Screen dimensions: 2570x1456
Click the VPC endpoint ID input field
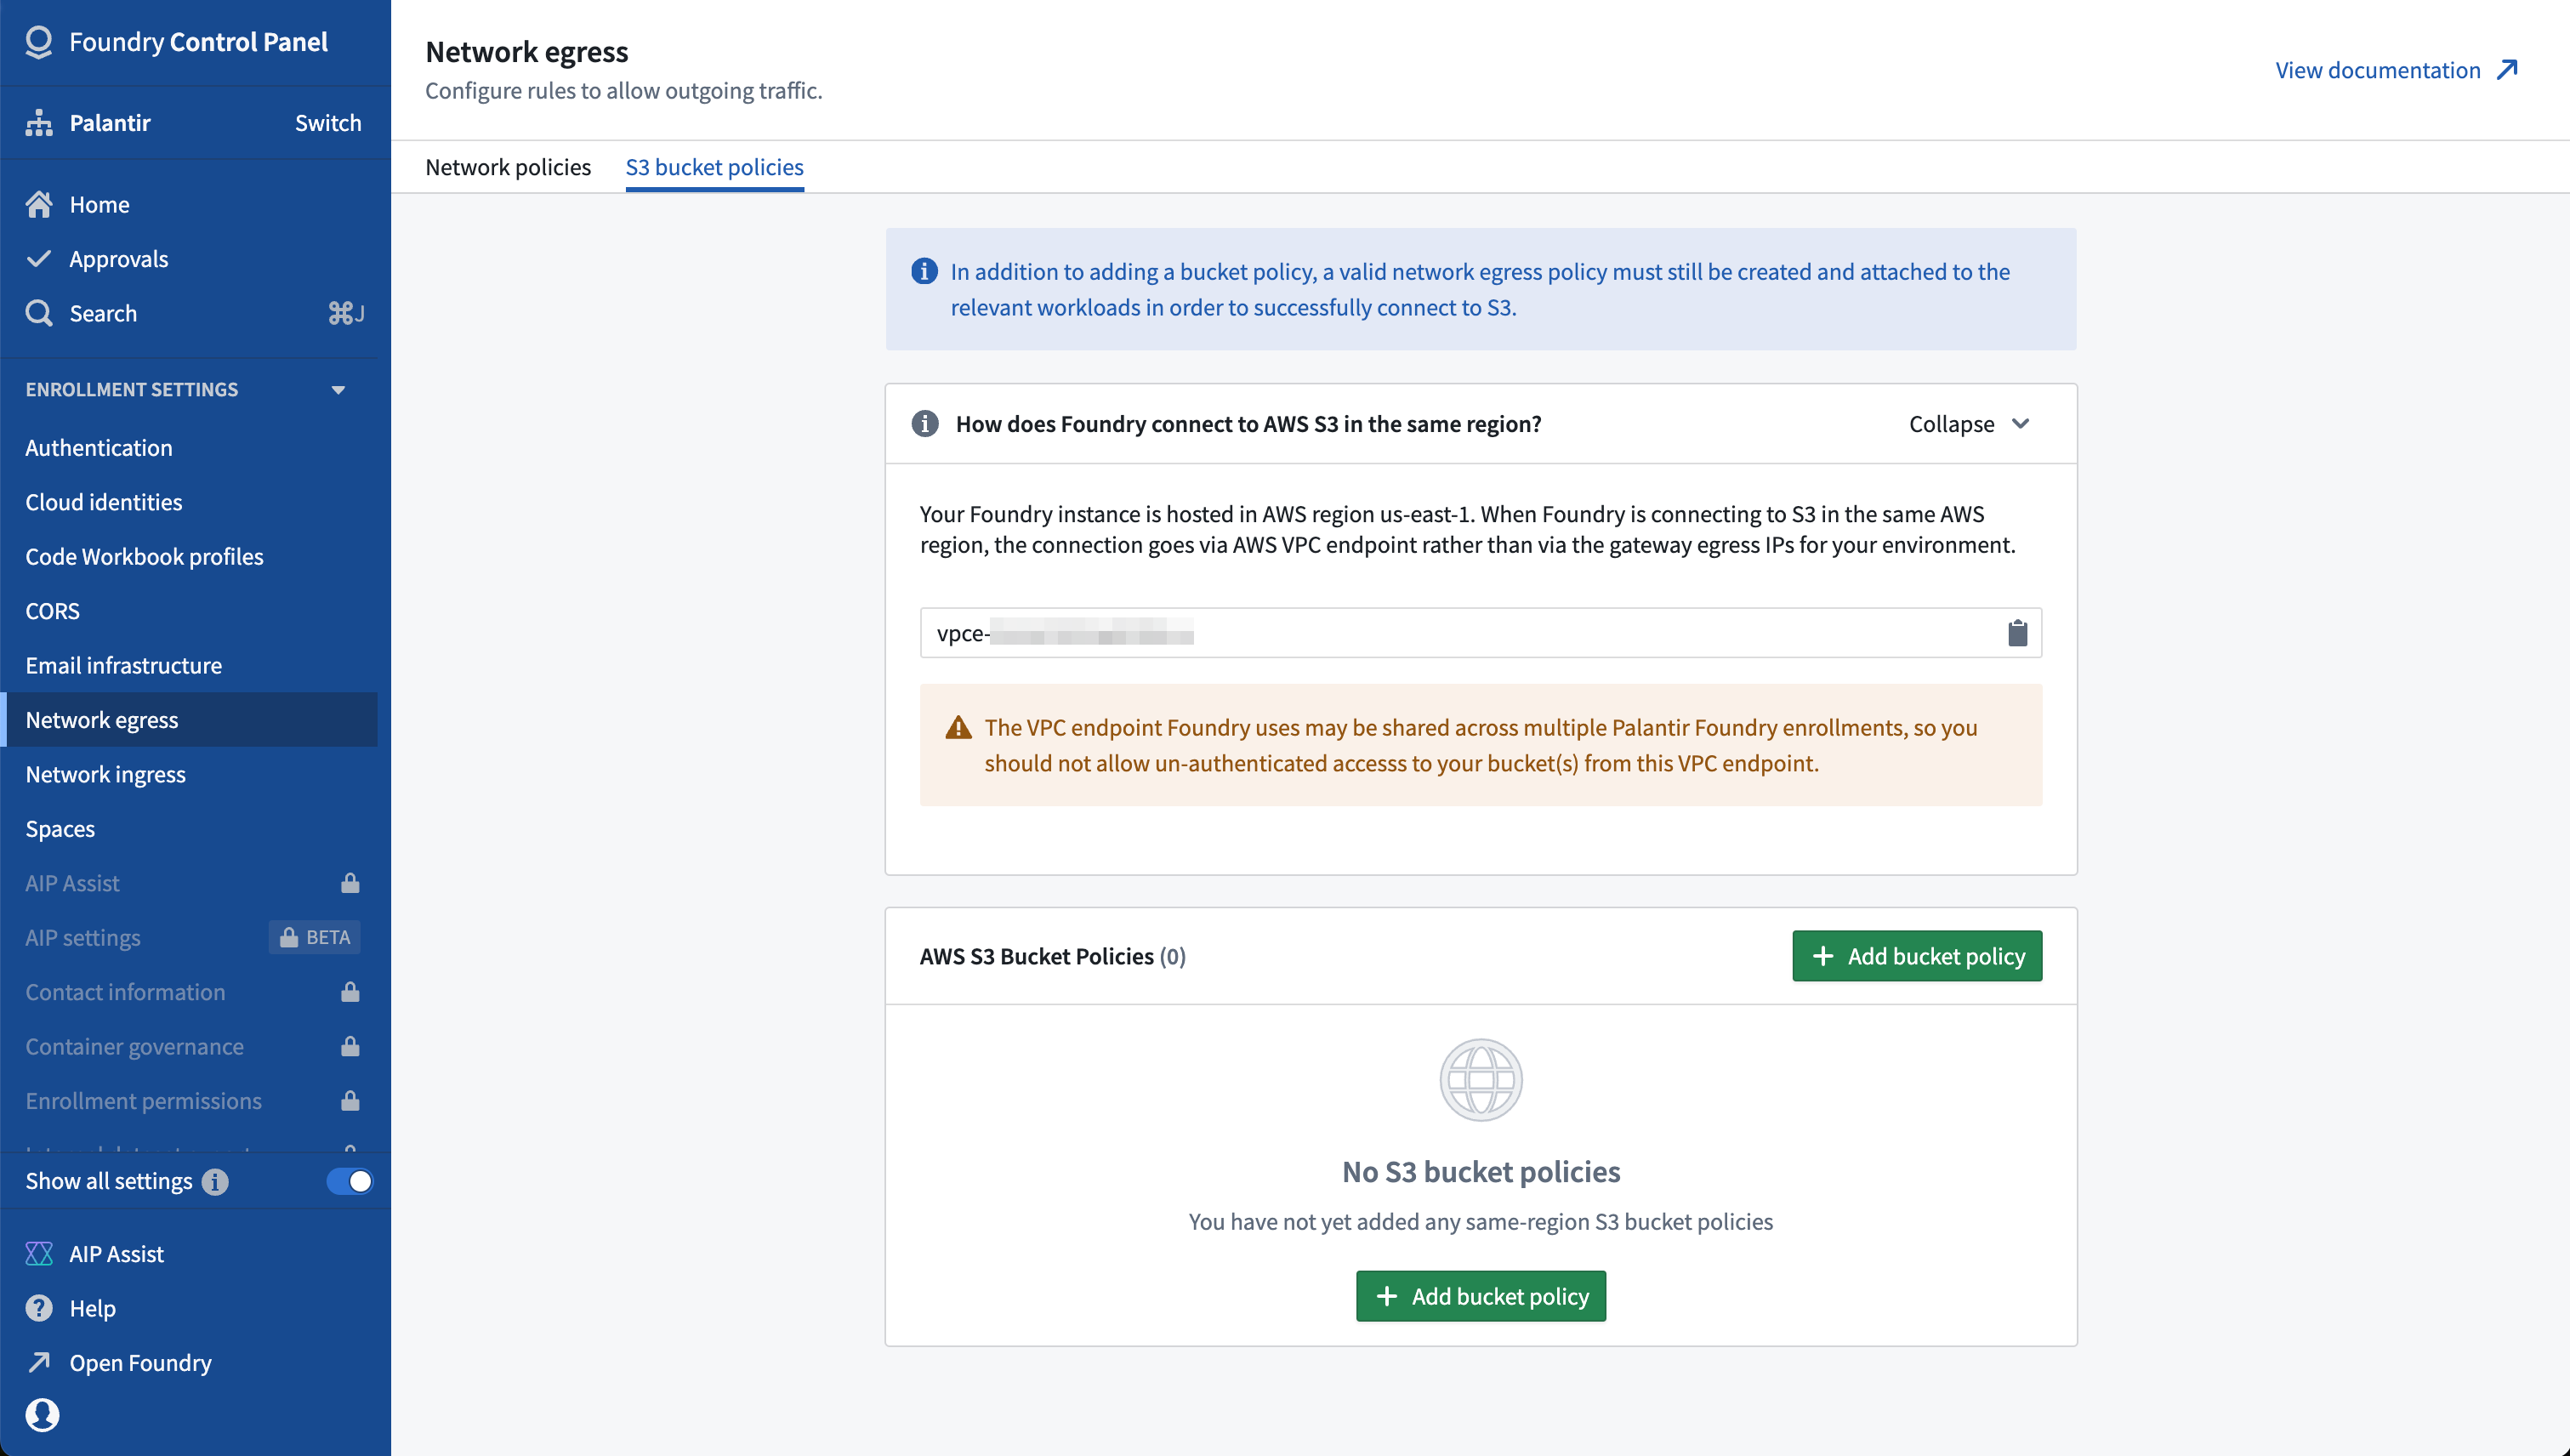(x=1479, y=634)
